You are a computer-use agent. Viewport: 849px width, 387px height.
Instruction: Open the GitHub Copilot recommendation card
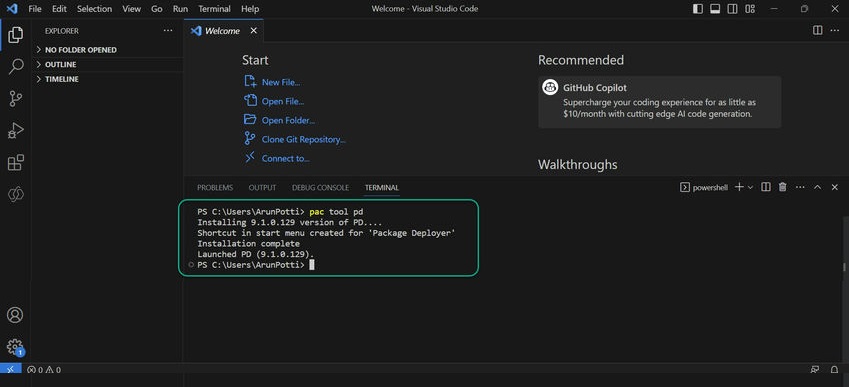(x=659, y=102)
